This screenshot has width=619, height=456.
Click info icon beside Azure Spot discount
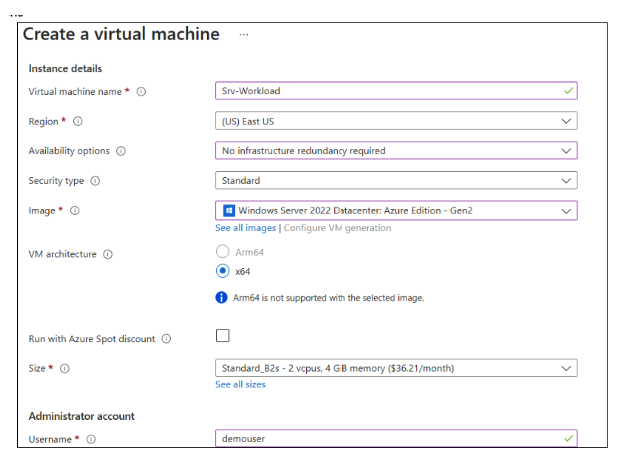tap(166, 339)
